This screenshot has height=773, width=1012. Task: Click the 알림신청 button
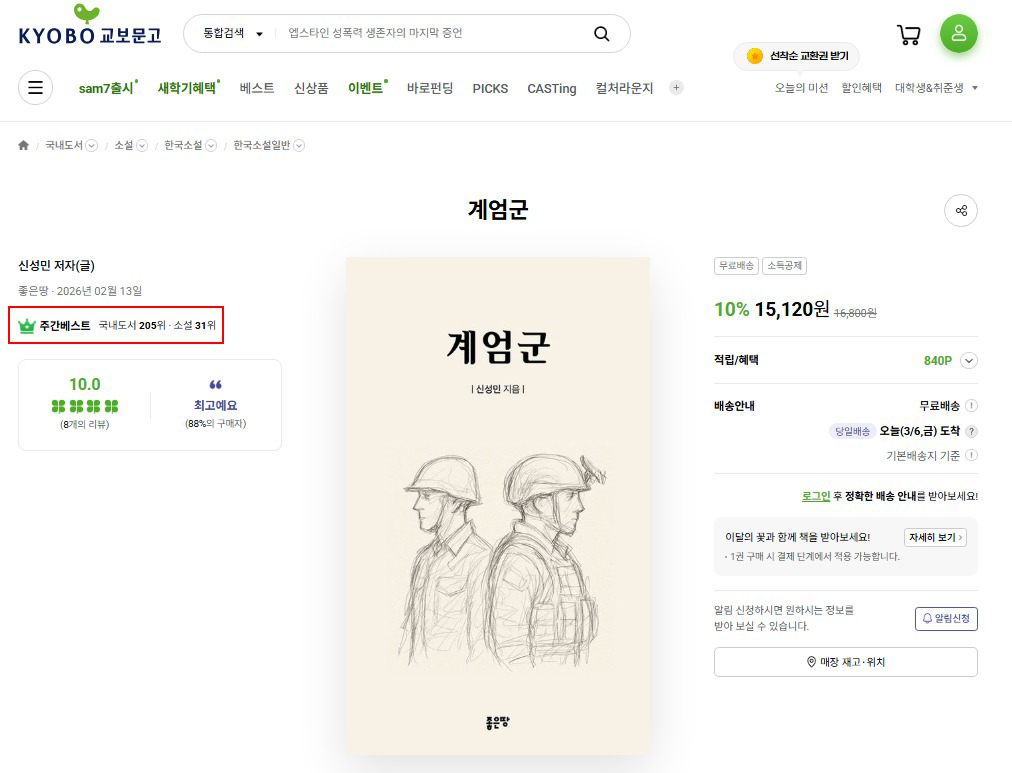tap(945, 619)
